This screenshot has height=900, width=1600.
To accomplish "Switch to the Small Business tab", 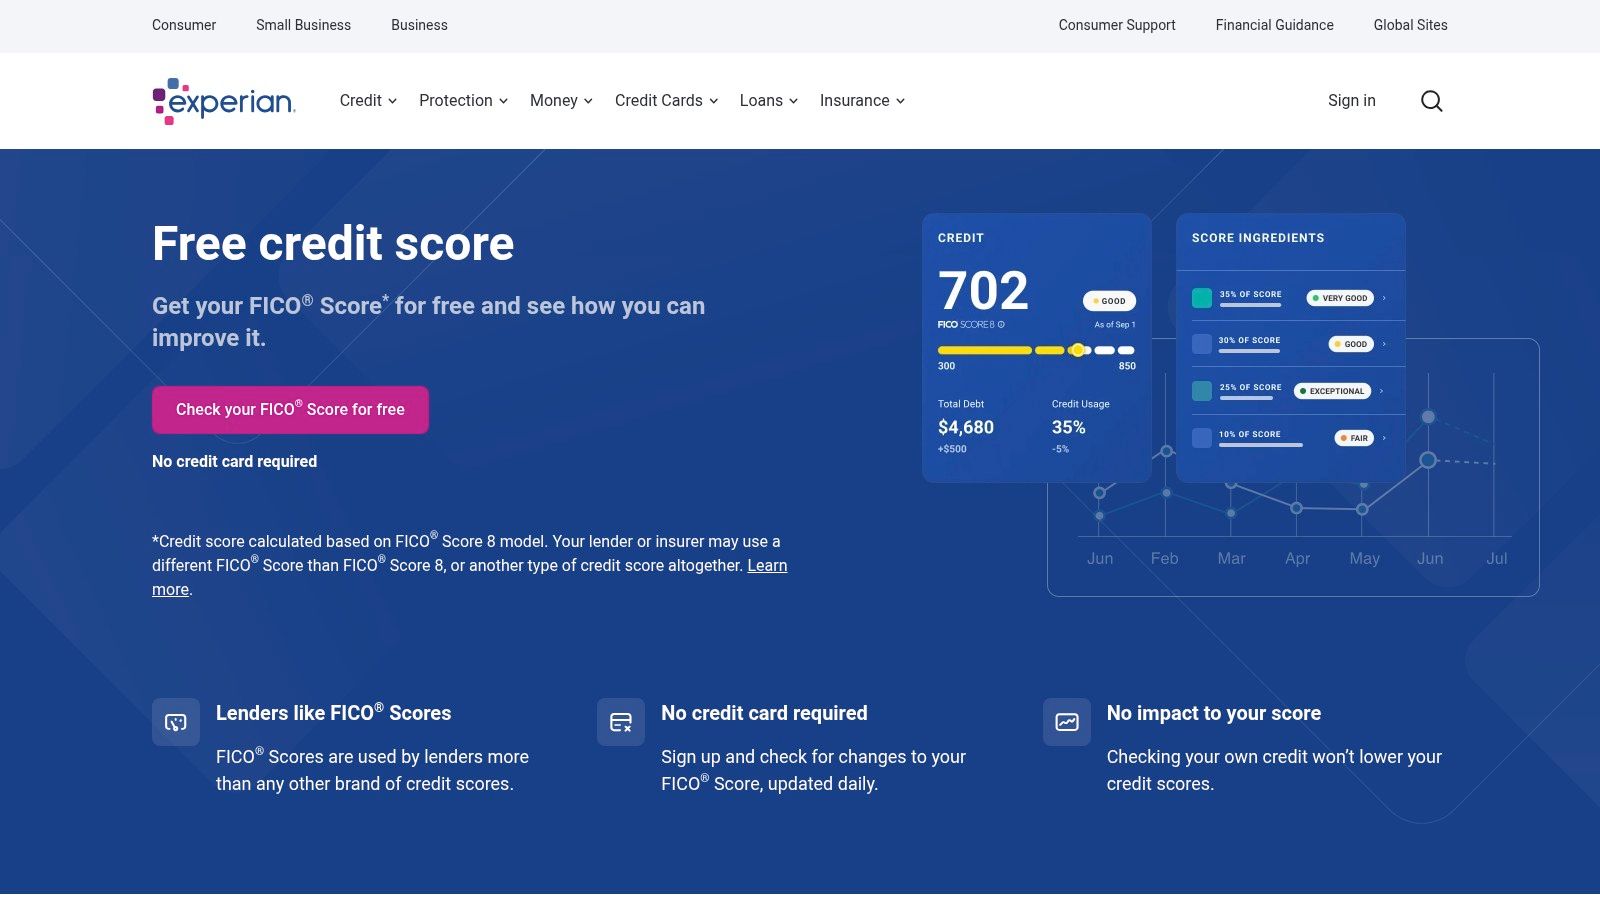I will (303, 25).
